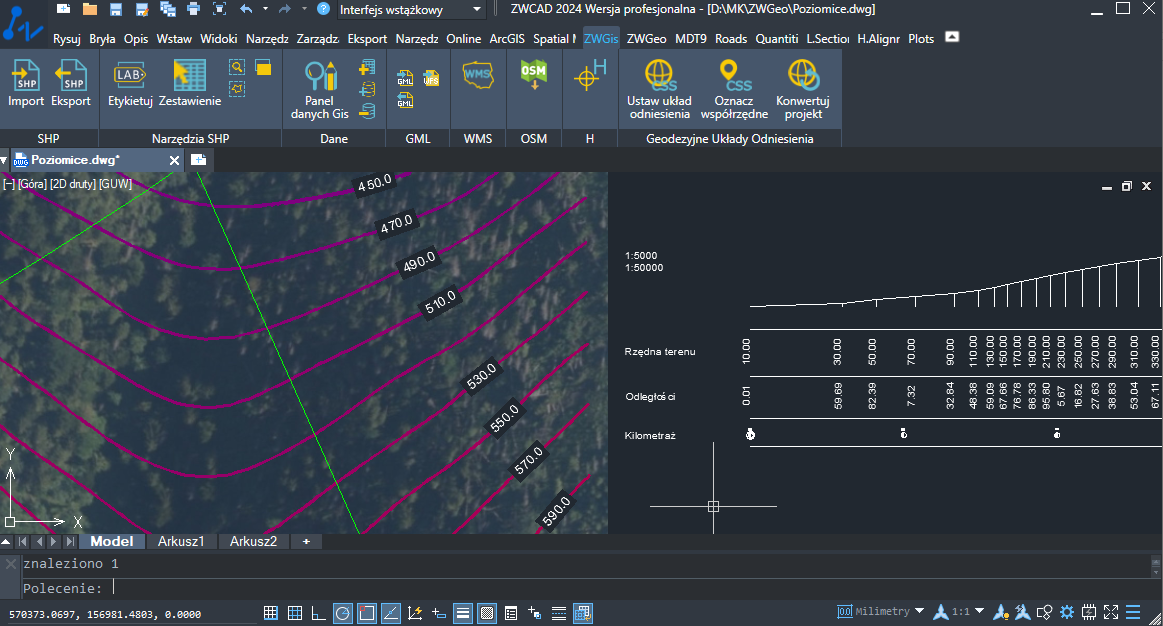Switch to the Arkusz1 layout tab
1163x626 pixels.
coord(180,541)
